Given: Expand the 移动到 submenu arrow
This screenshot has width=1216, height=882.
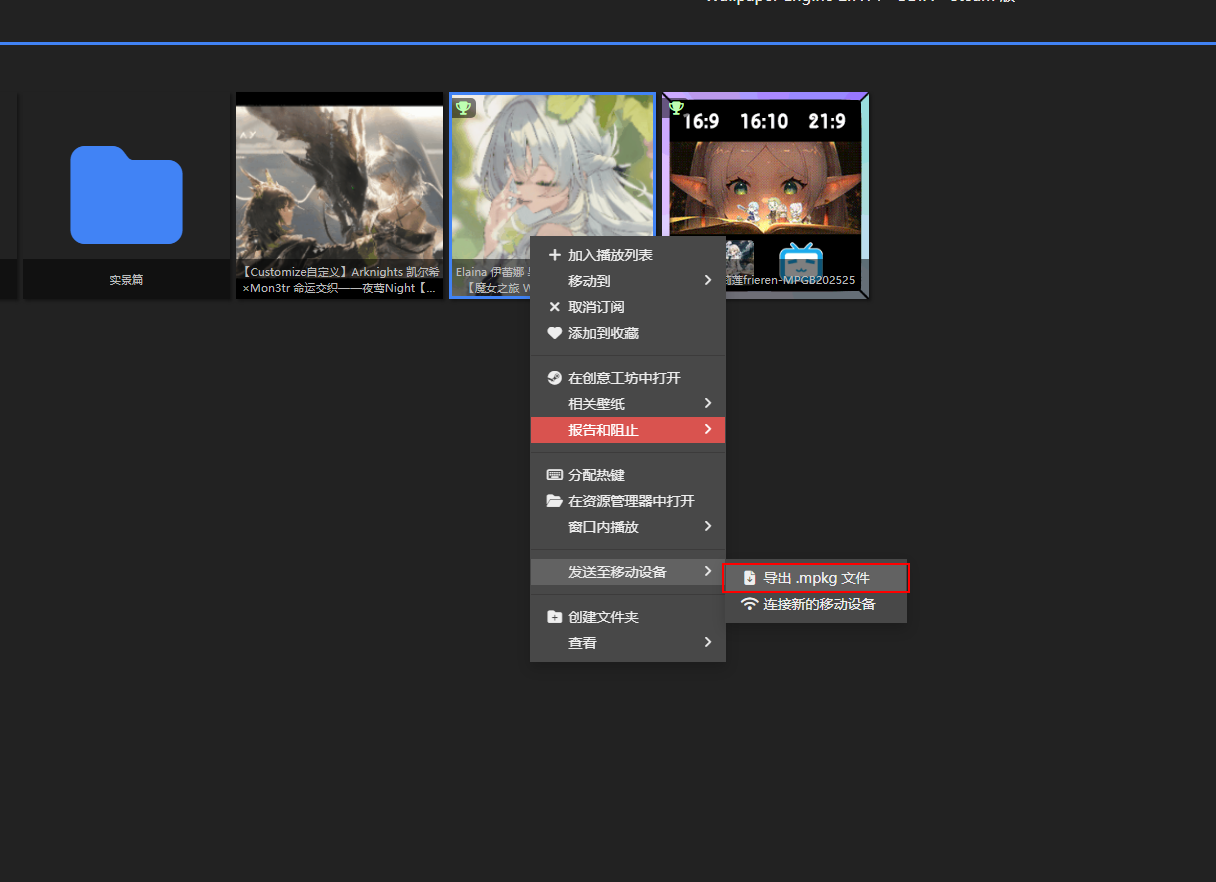Looking at the screenshot, I should point(708,281).
